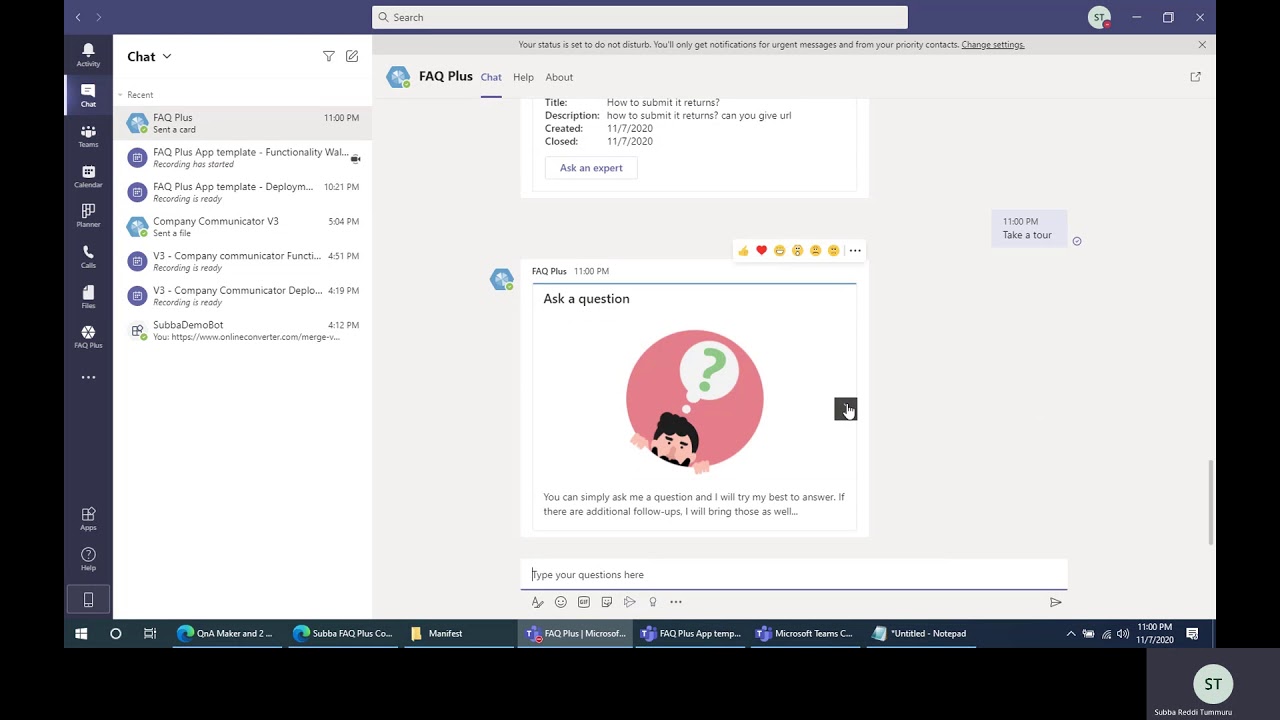Image resolution: width=1280 pixels, height=720 pixels.
Task: Switch to the About tab
Action: pyautogui.click(x=559, y=77)
